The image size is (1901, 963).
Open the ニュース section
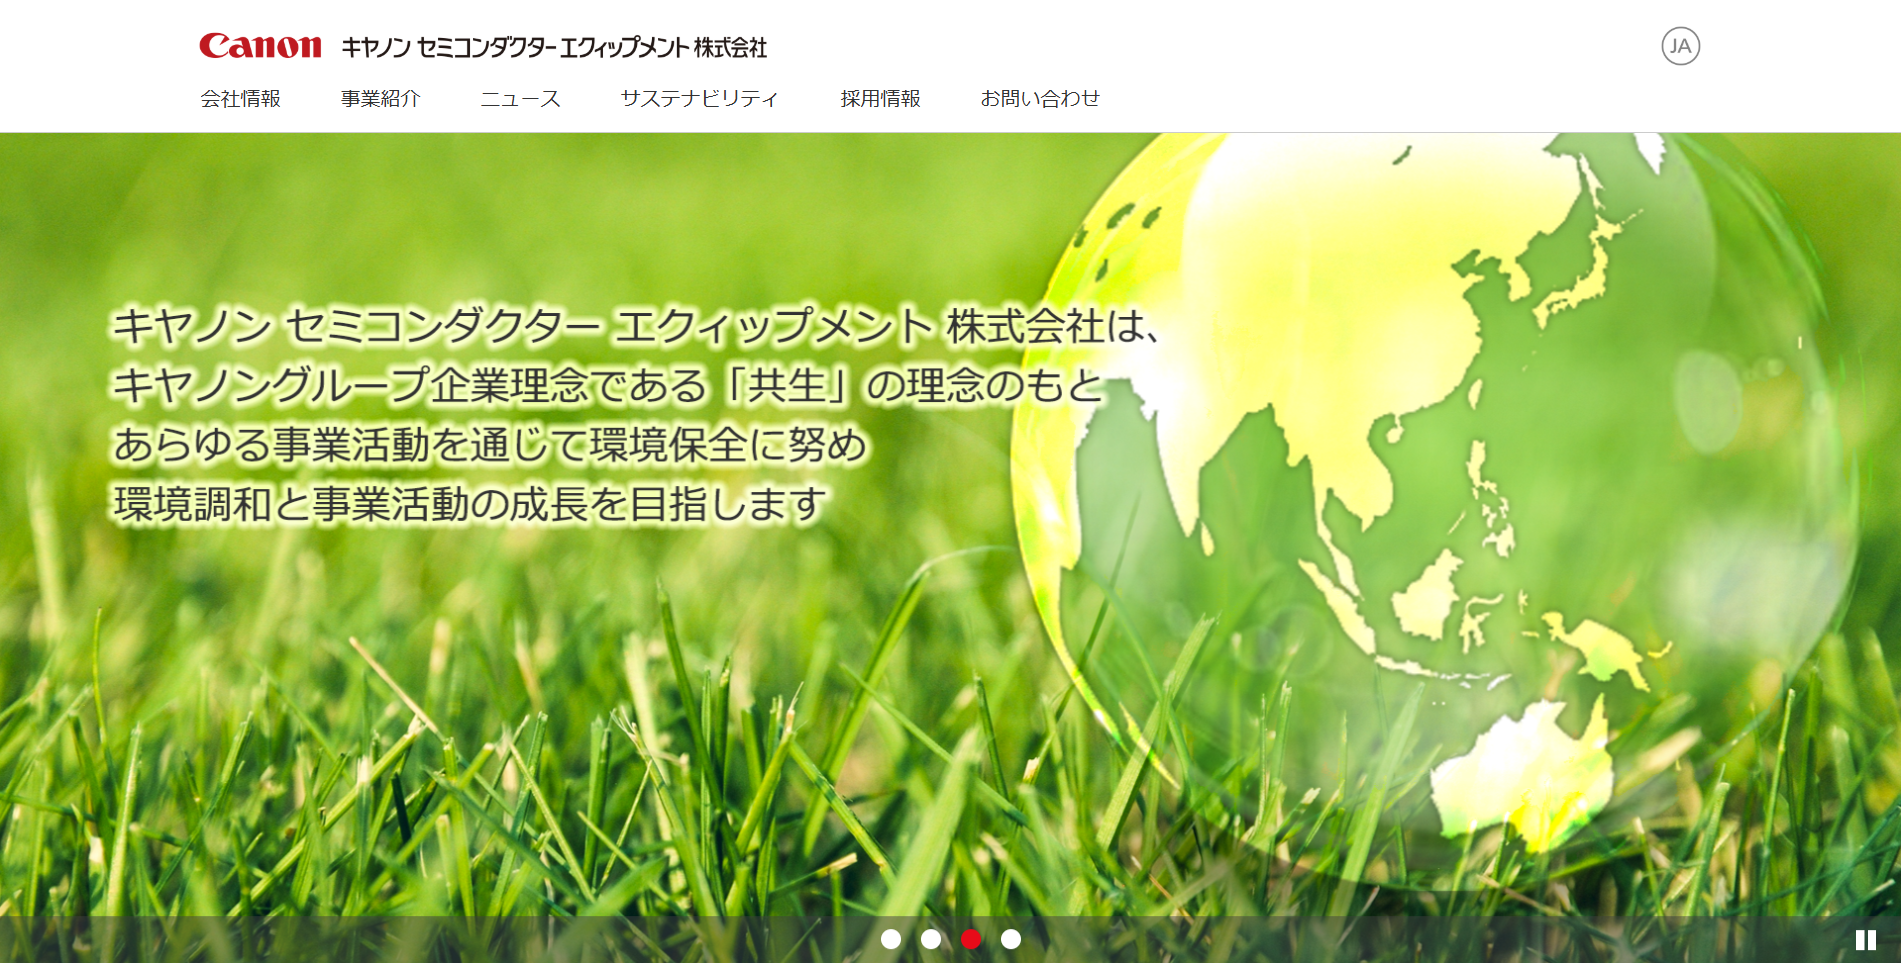522,98
